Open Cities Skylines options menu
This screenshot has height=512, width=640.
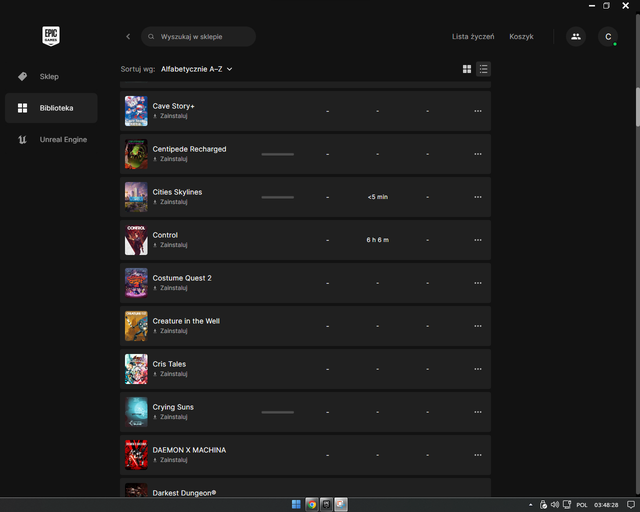tap(478, 197)
